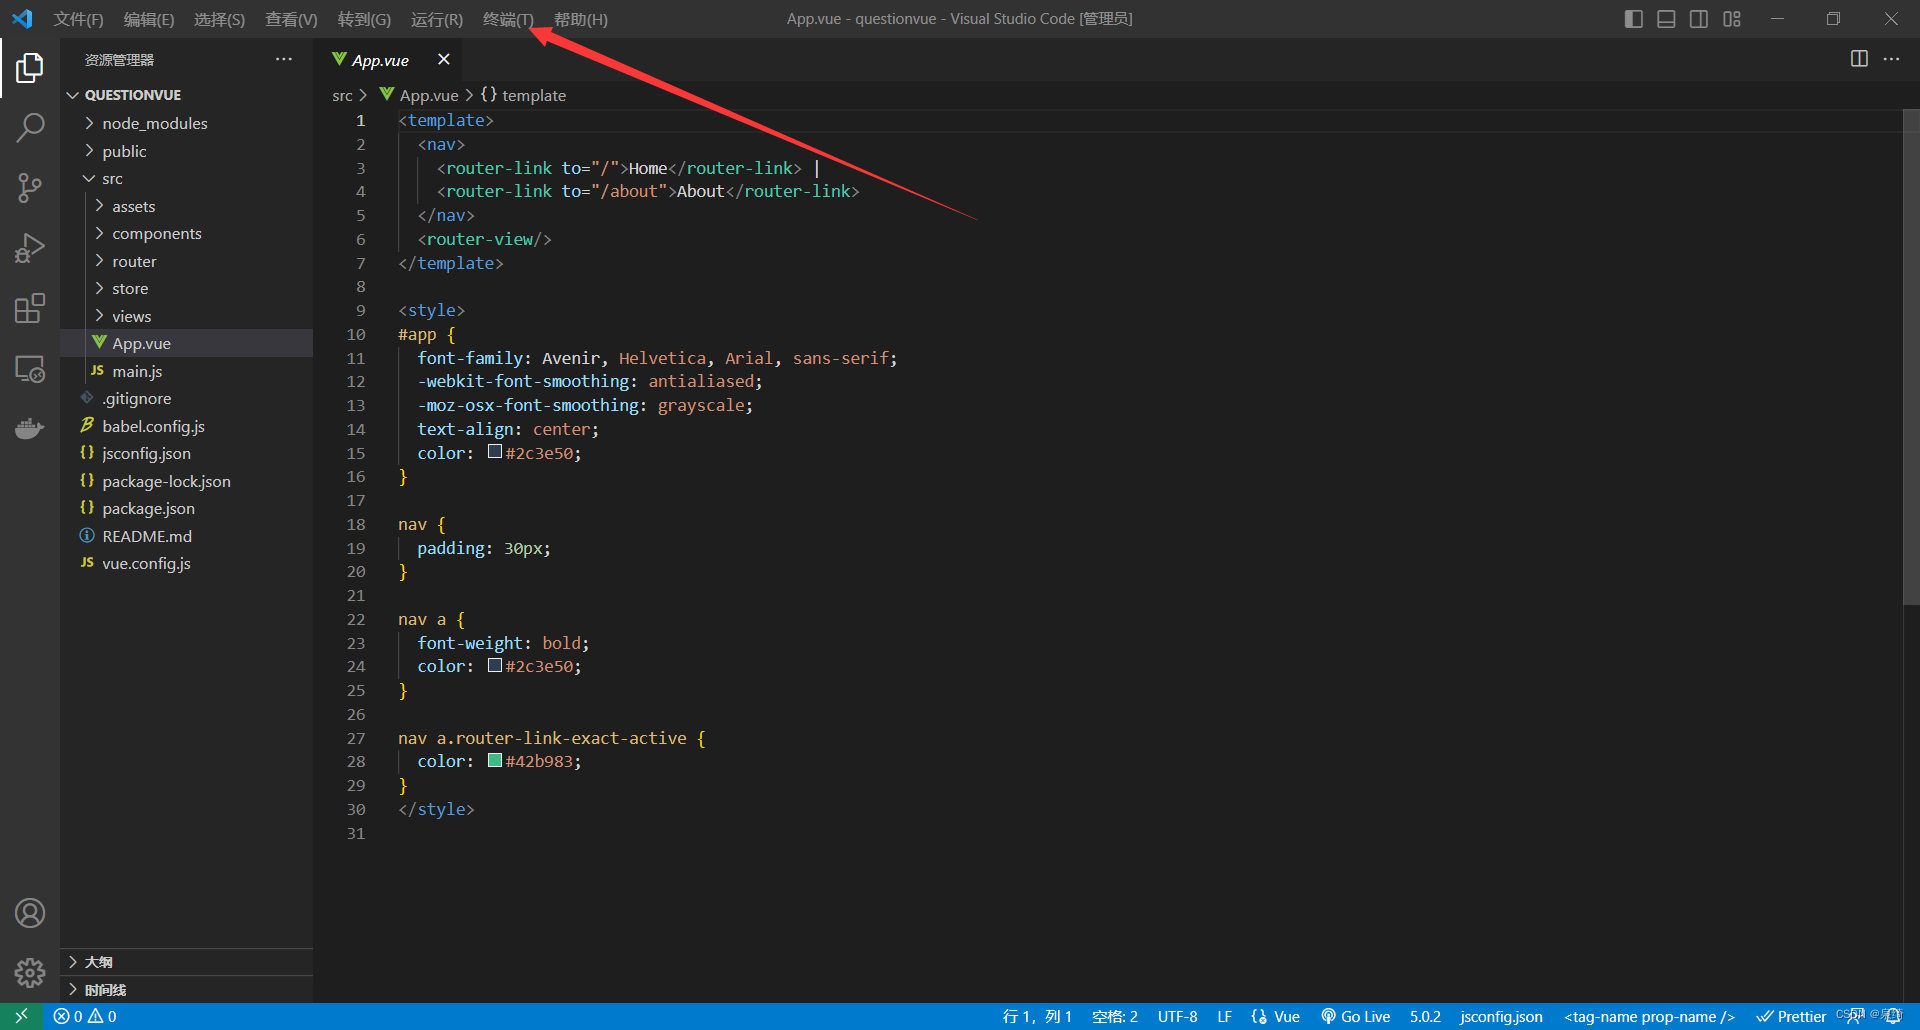Viewport: 1920px width, 1030px height.
Task: Open Source Control view icon
Action: [x=30, y=188]
